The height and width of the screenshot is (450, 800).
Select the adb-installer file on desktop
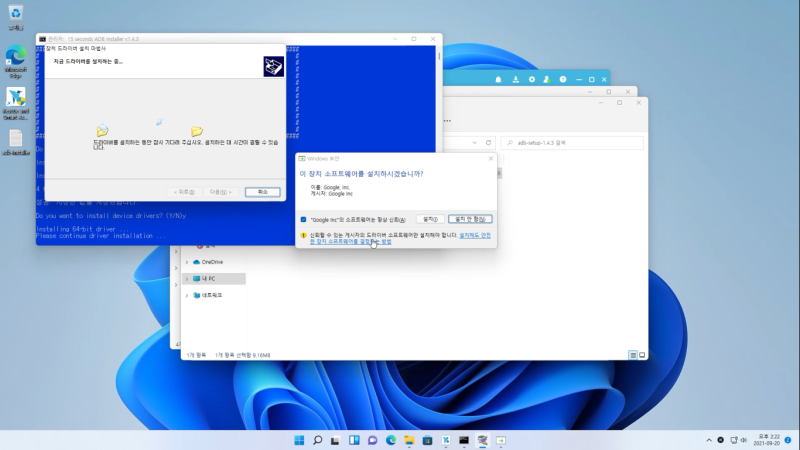pyautogui.click(x=16, y=142)
